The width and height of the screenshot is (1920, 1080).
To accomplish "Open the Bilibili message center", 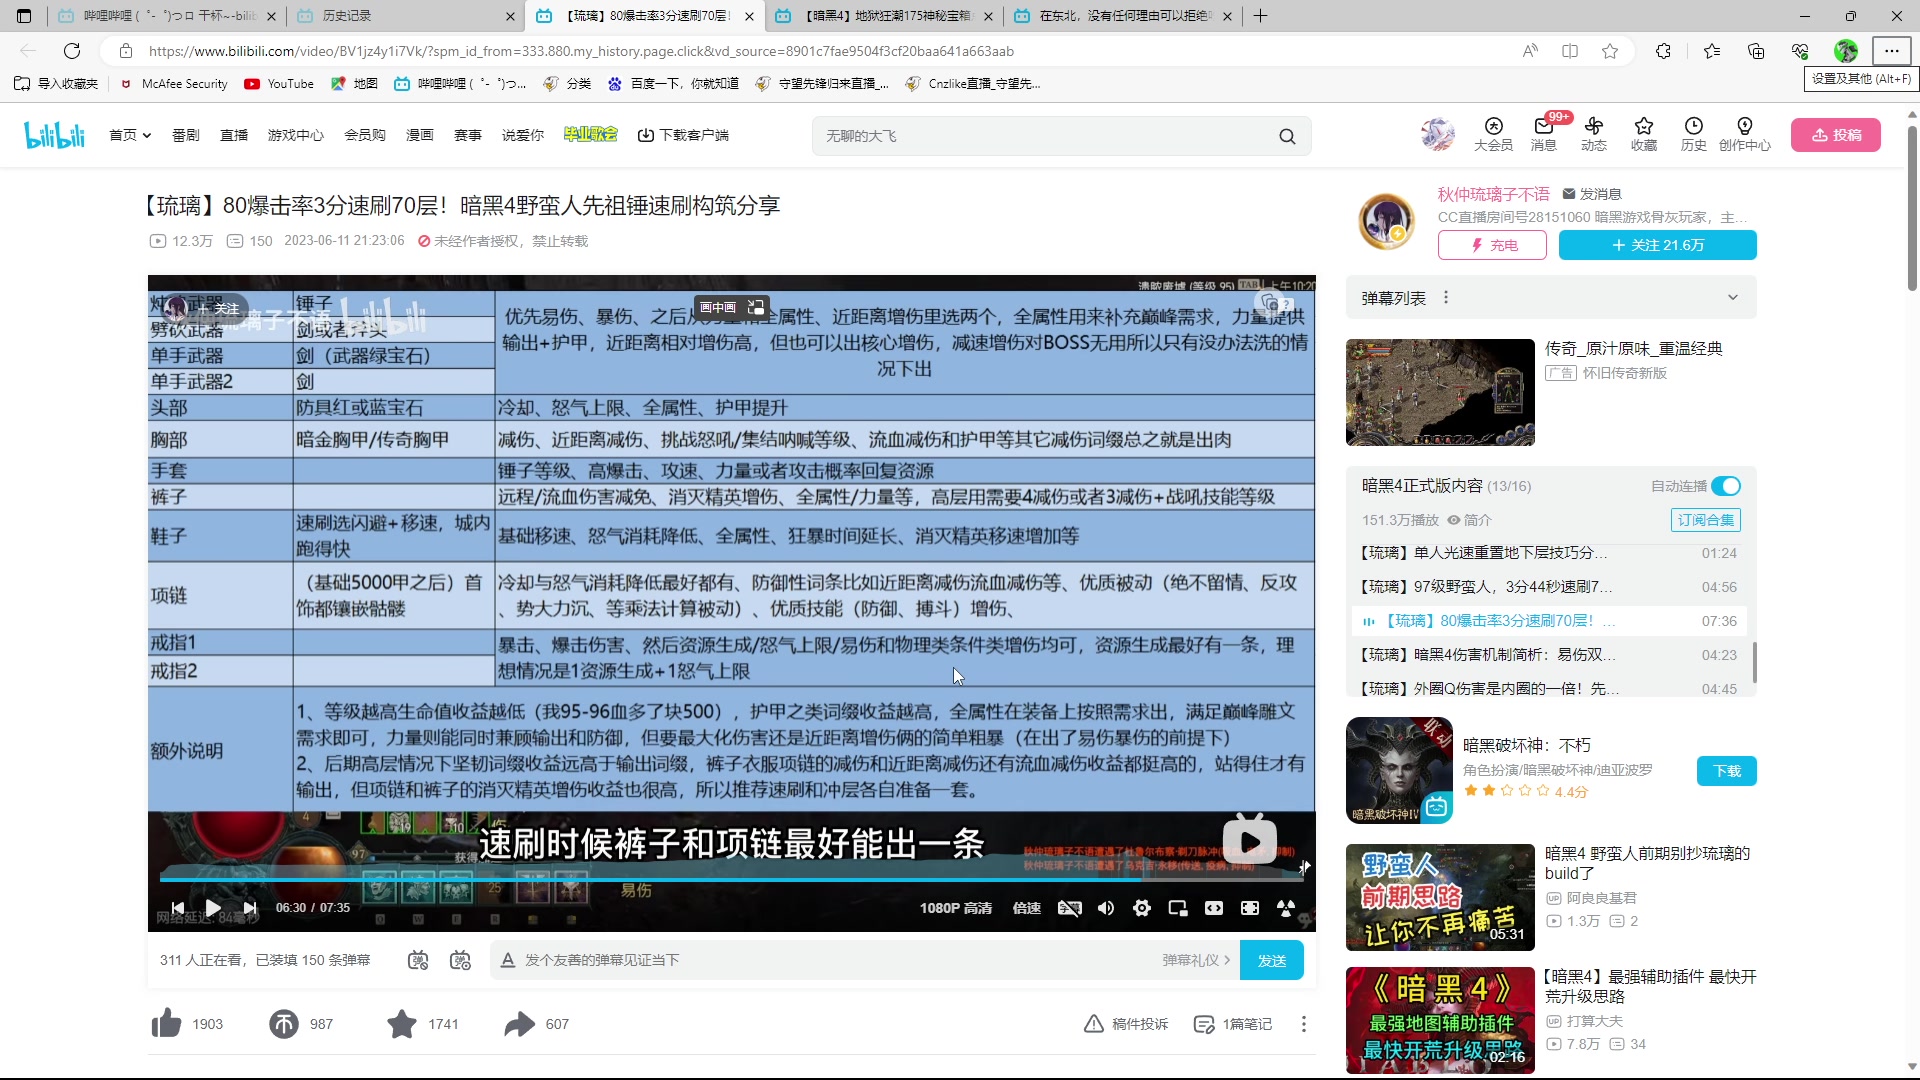I will click(x=1543, y=135).
